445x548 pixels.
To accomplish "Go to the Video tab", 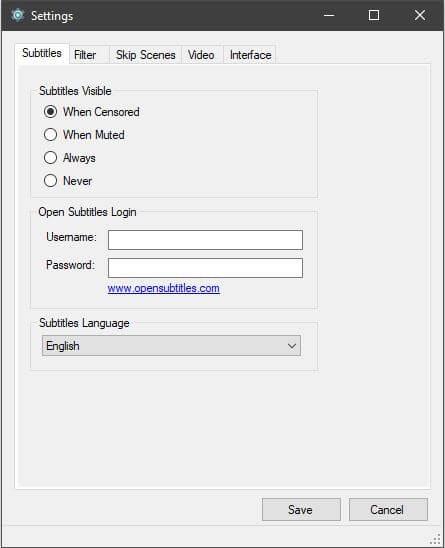I will (x=201, y=55).
